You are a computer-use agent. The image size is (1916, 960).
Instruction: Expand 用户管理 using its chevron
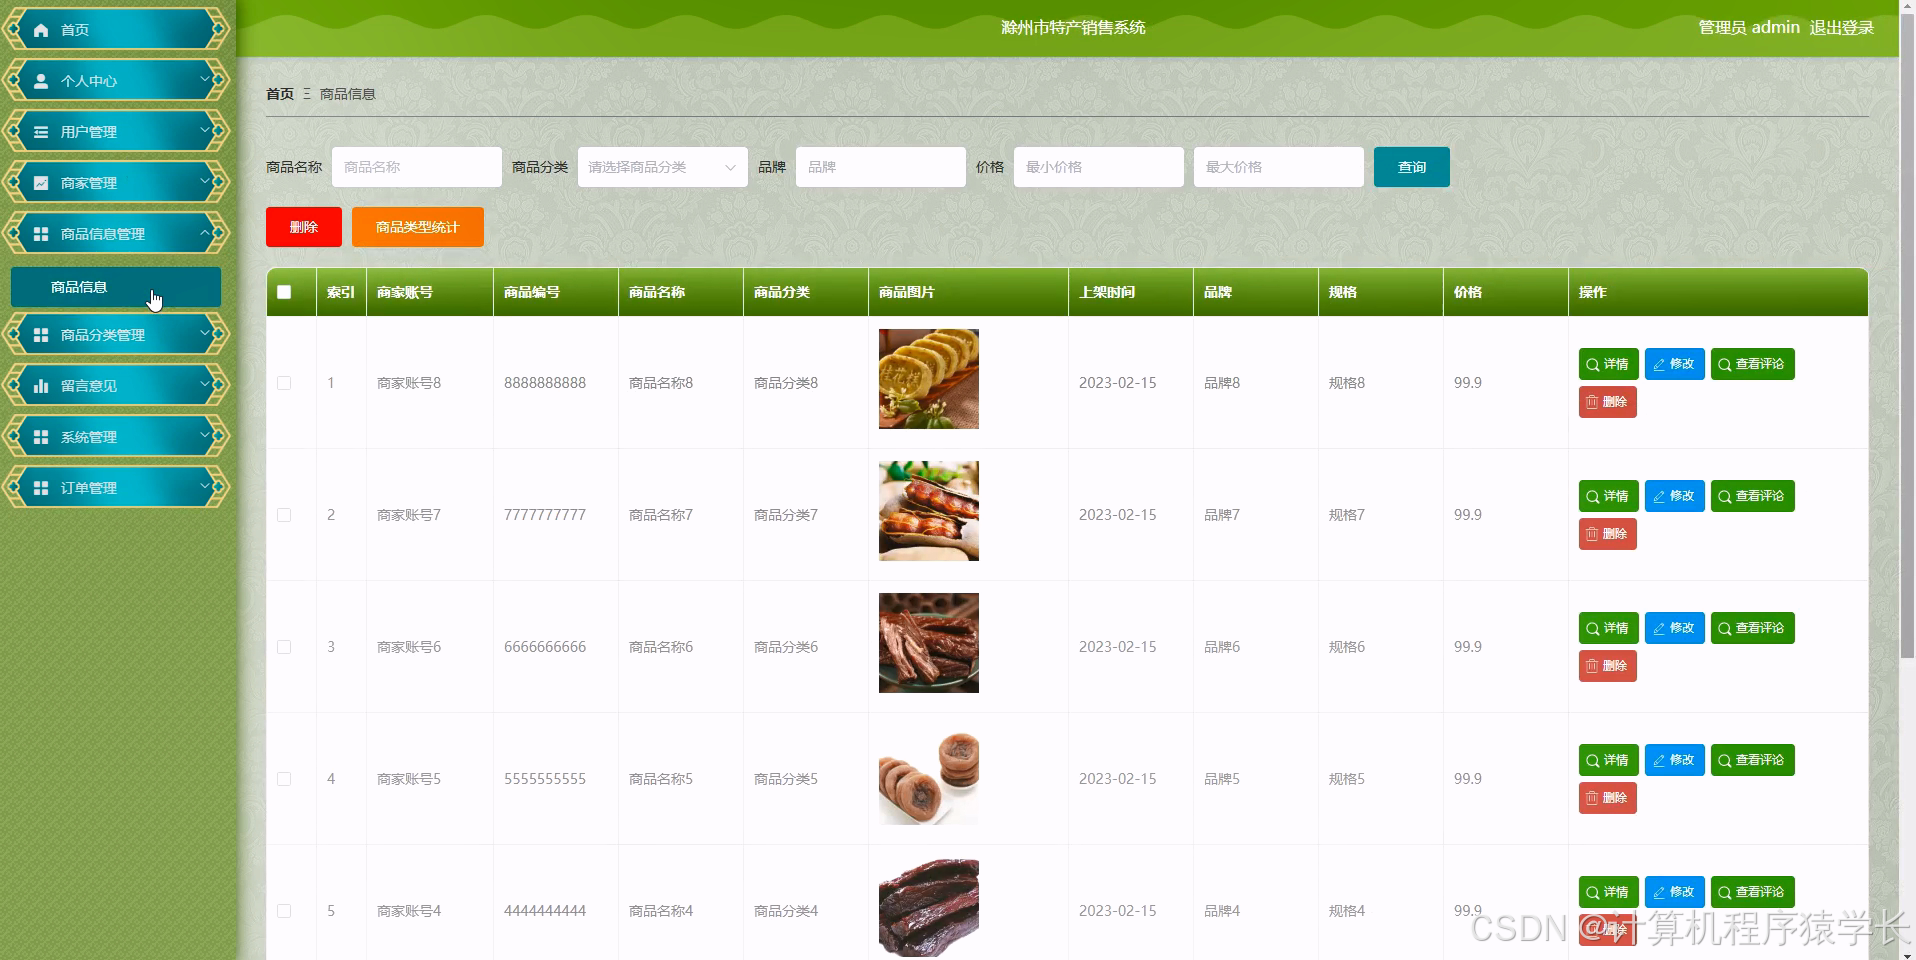pyautogui.click(x=205, y=130)
